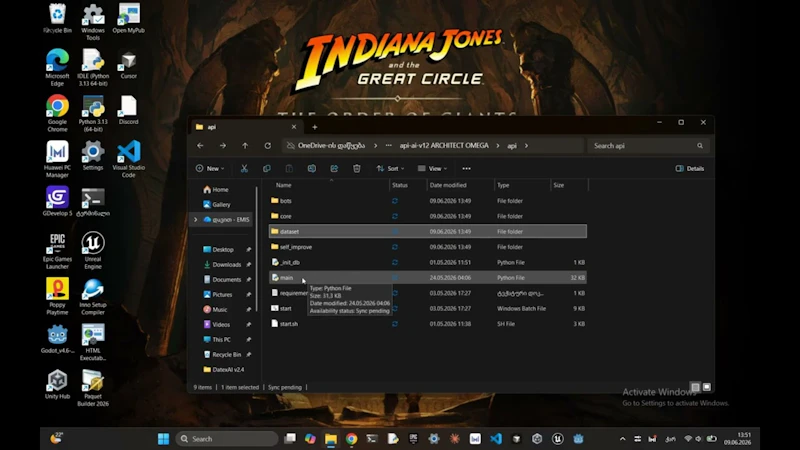The height and width of the screenshot is (450, 800).
Task: Cut the selected file
Action: [244, 168]
